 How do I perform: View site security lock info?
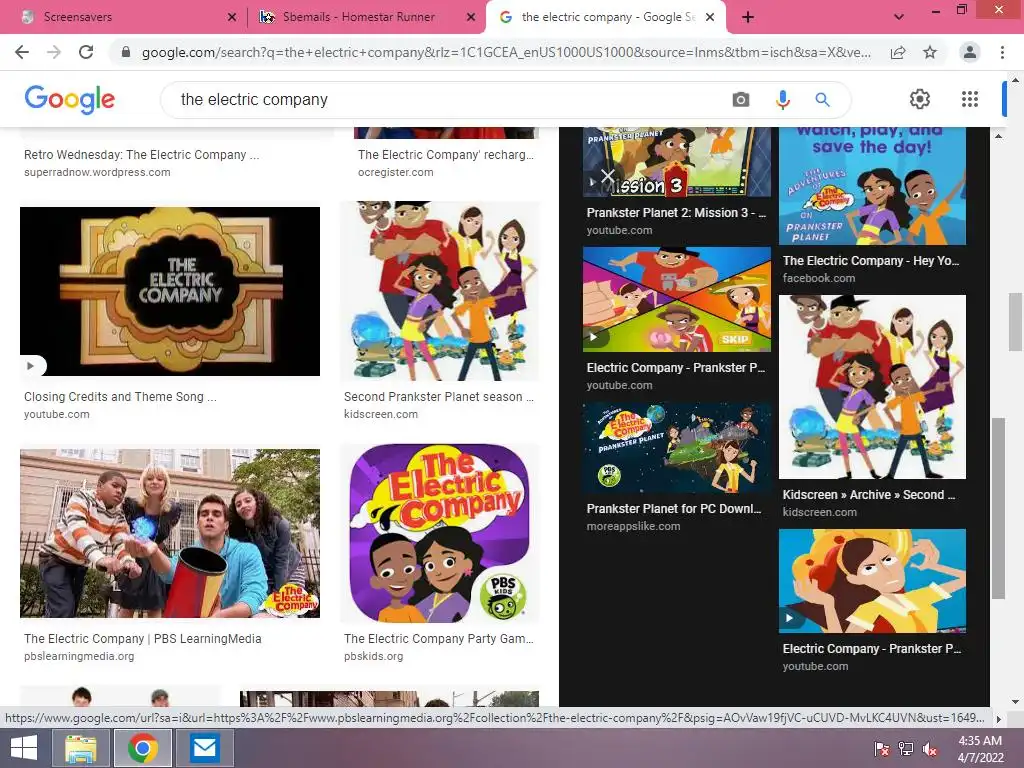[126, 52]
